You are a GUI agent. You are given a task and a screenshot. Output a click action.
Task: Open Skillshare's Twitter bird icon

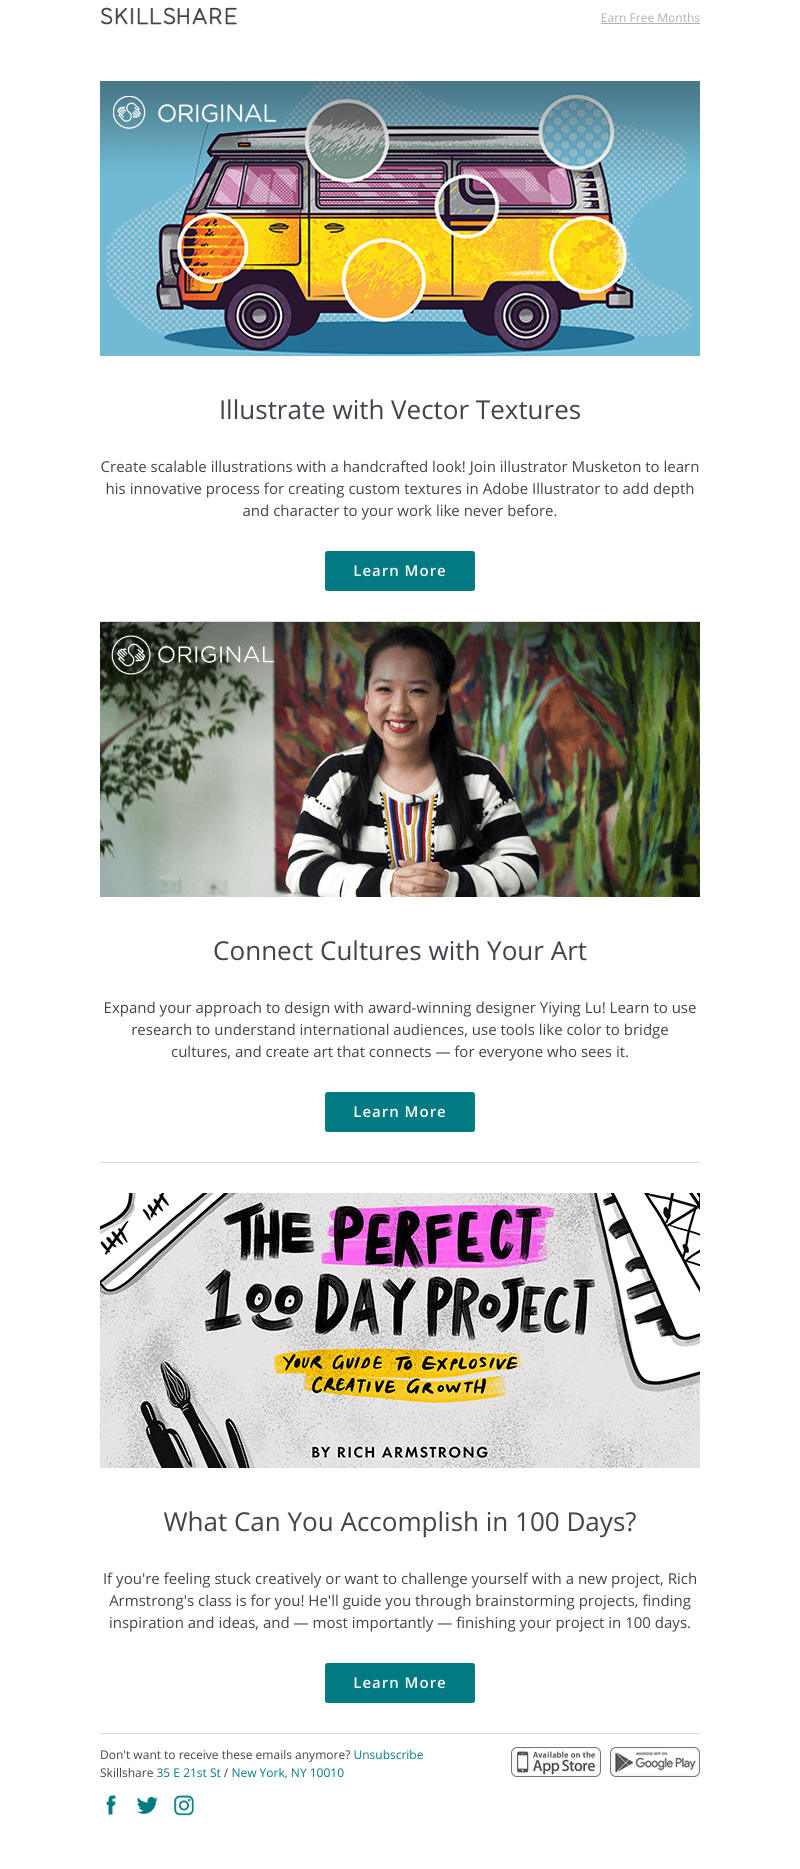[x=147, y=1805]
